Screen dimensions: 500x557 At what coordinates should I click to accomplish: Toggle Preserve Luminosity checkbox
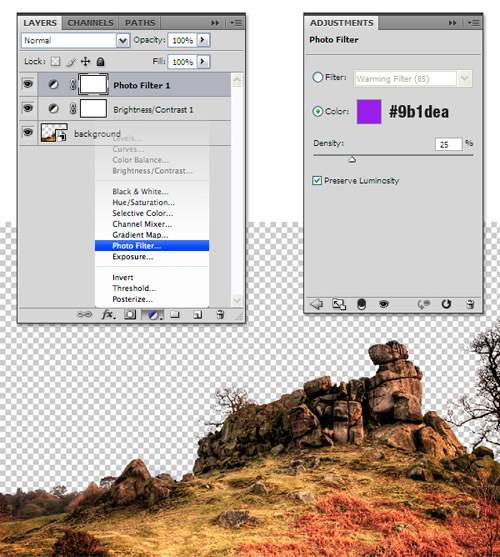(x=317, y=181)
